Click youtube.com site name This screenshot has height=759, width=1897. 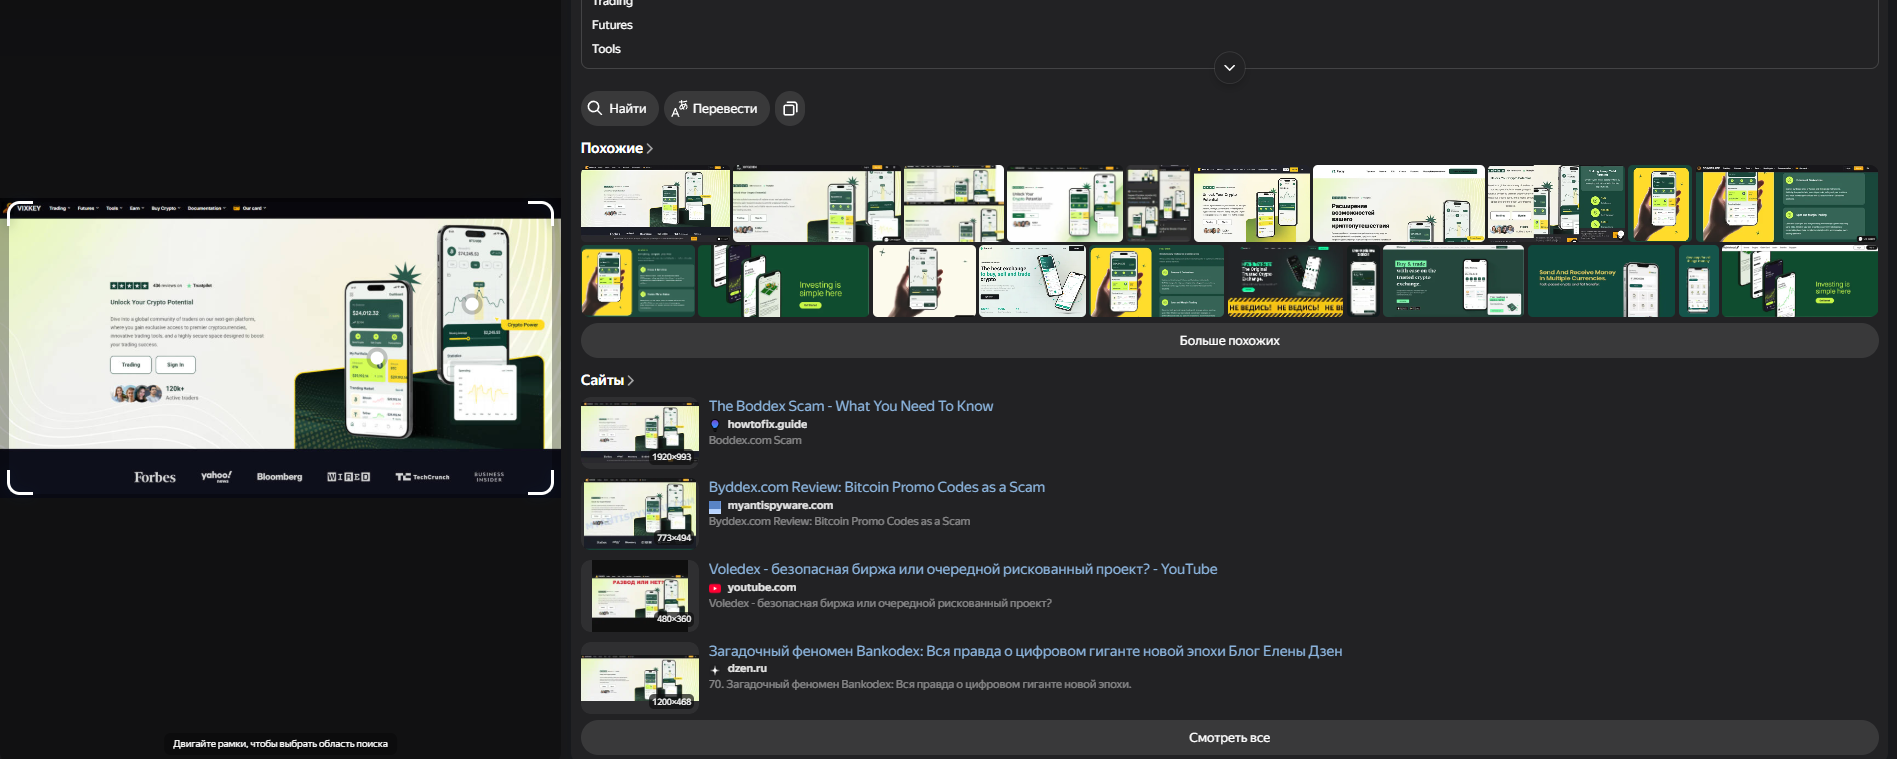click(x=762, y=587)
